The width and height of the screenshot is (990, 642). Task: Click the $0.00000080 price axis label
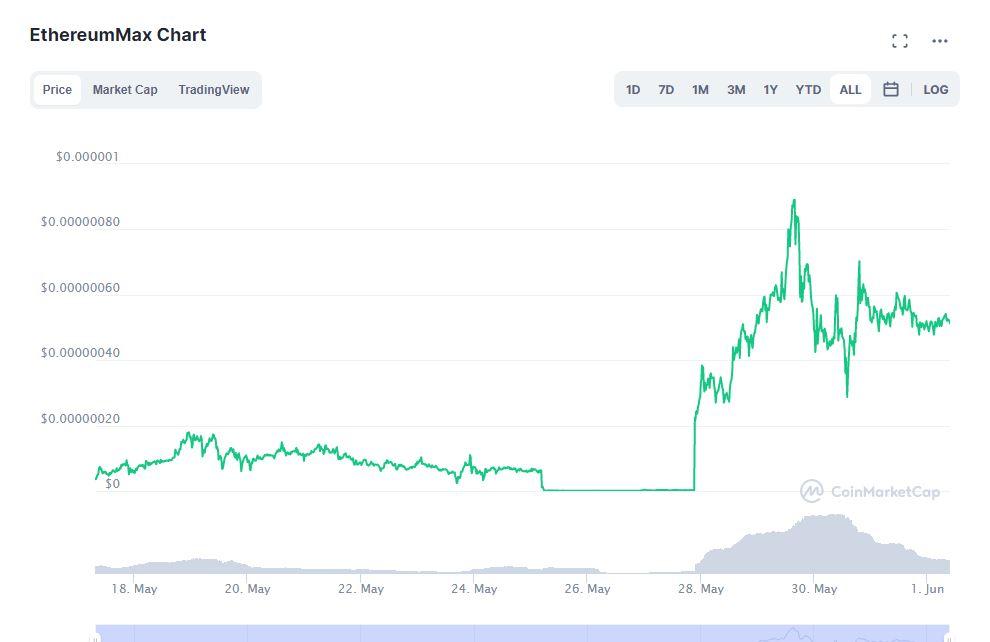[80, 222]
